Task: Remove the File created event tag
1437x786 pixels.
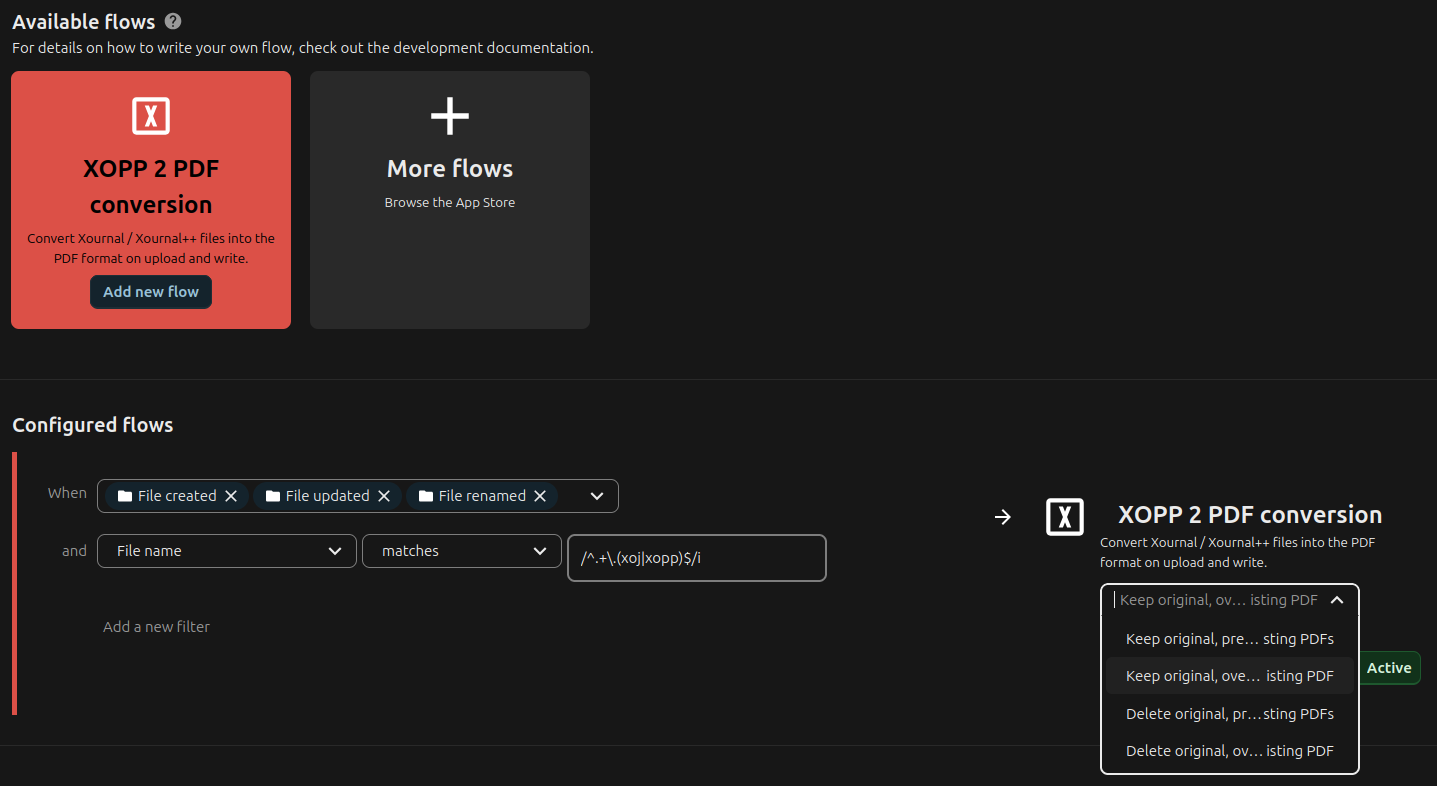Action: [x=231, y=496]
